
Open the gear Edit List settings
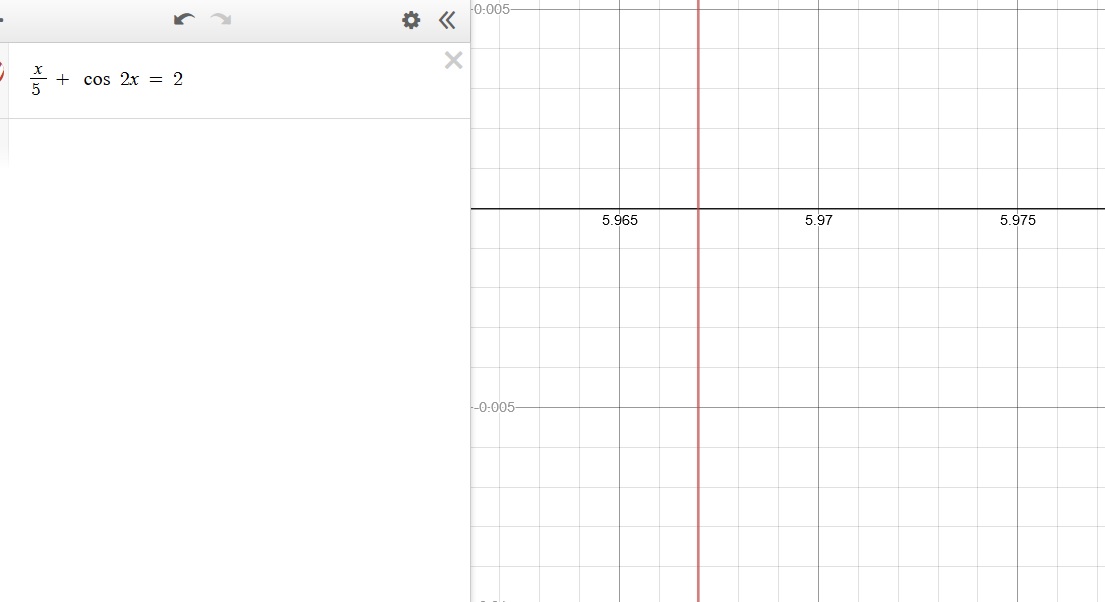411,20
